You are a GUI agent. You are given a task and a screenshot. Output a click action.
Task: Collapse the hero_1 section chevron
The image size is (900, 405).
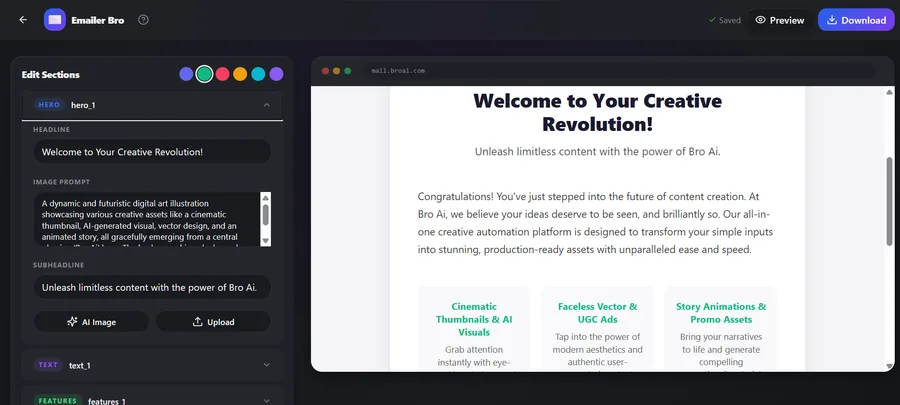(266, 105)
